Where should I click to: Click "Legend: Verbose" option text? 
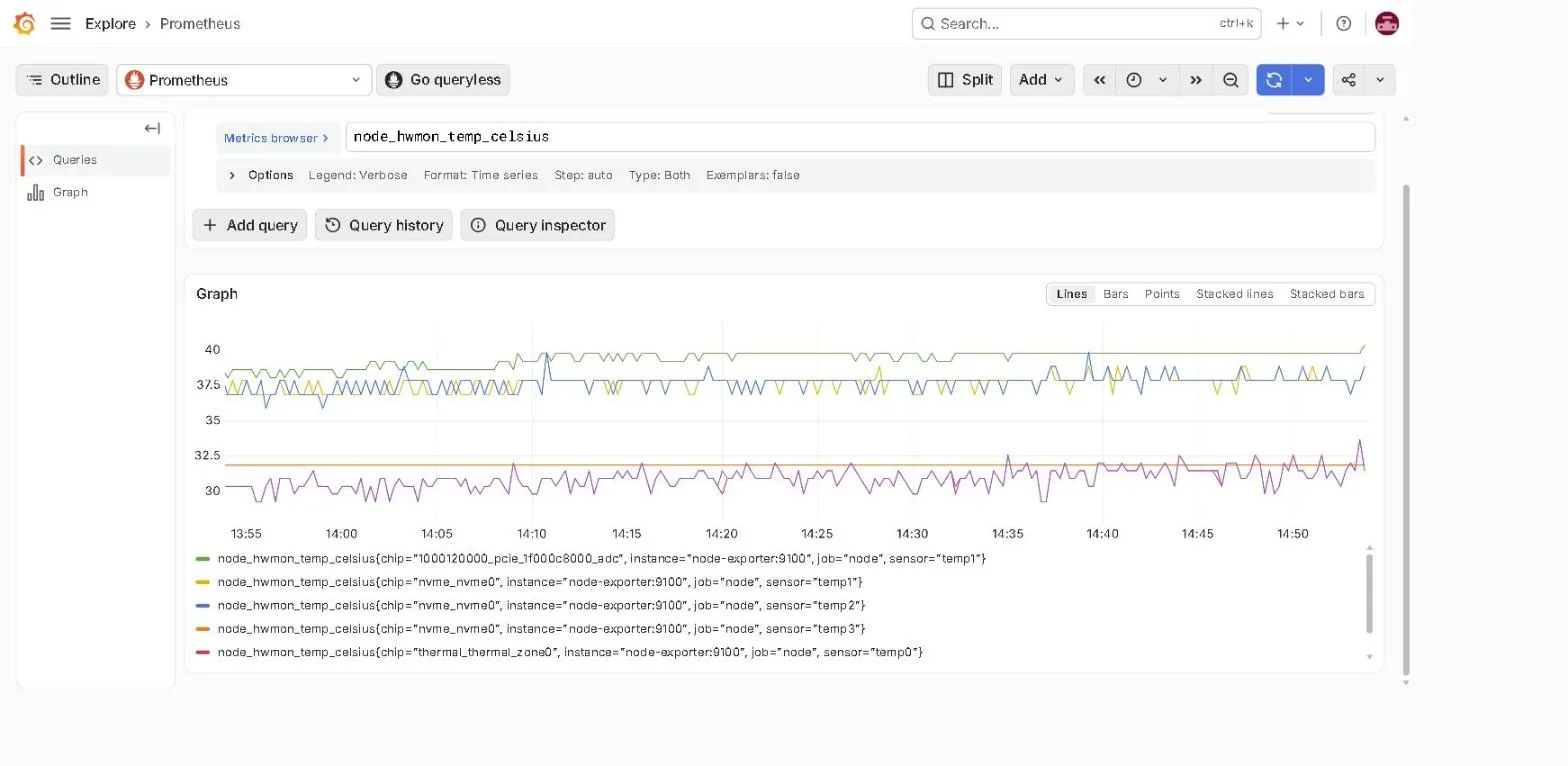[x=358, y=175]
